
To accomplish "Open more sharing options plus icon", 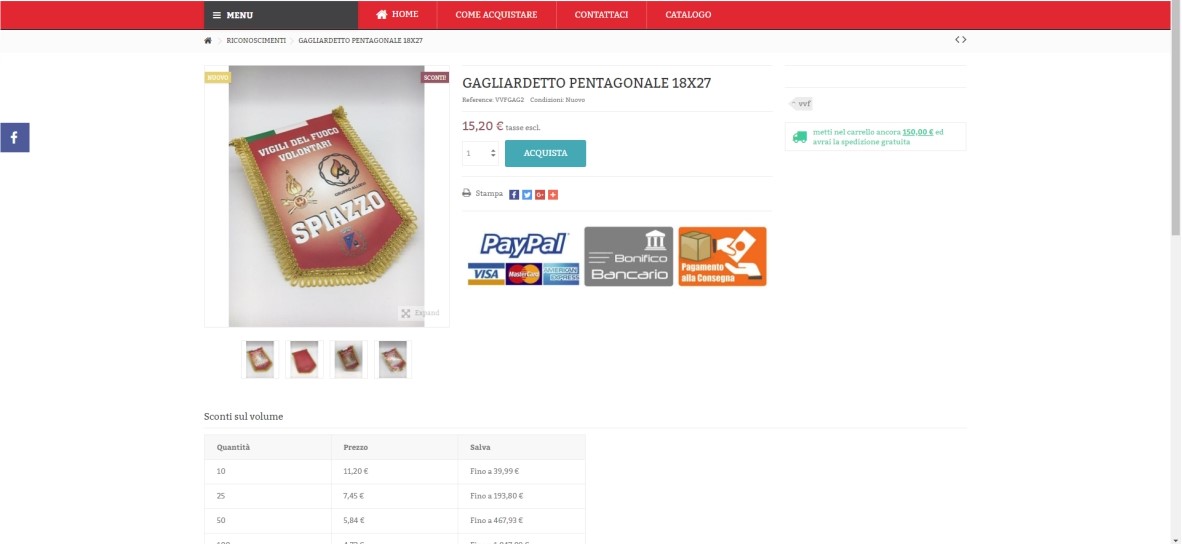I will (x=553, y=194).
